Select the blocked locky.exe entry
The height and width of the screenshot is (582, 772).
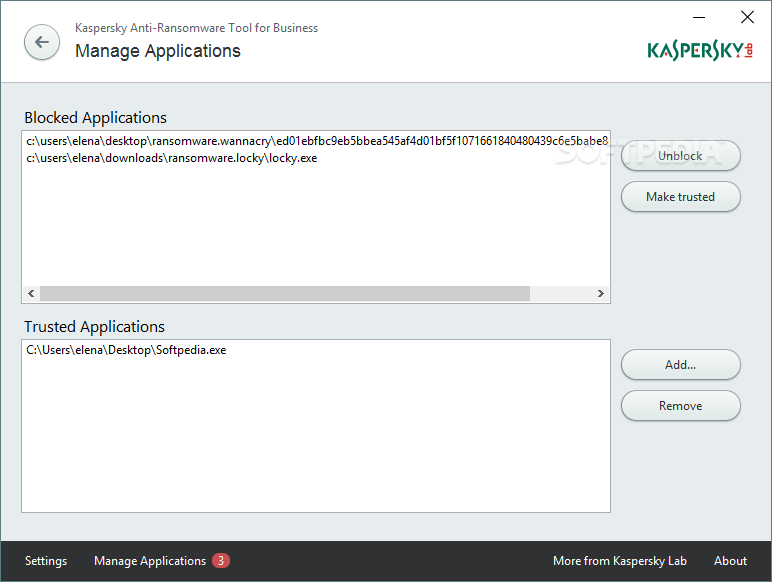pyautogui.click(x=316, y=158)
